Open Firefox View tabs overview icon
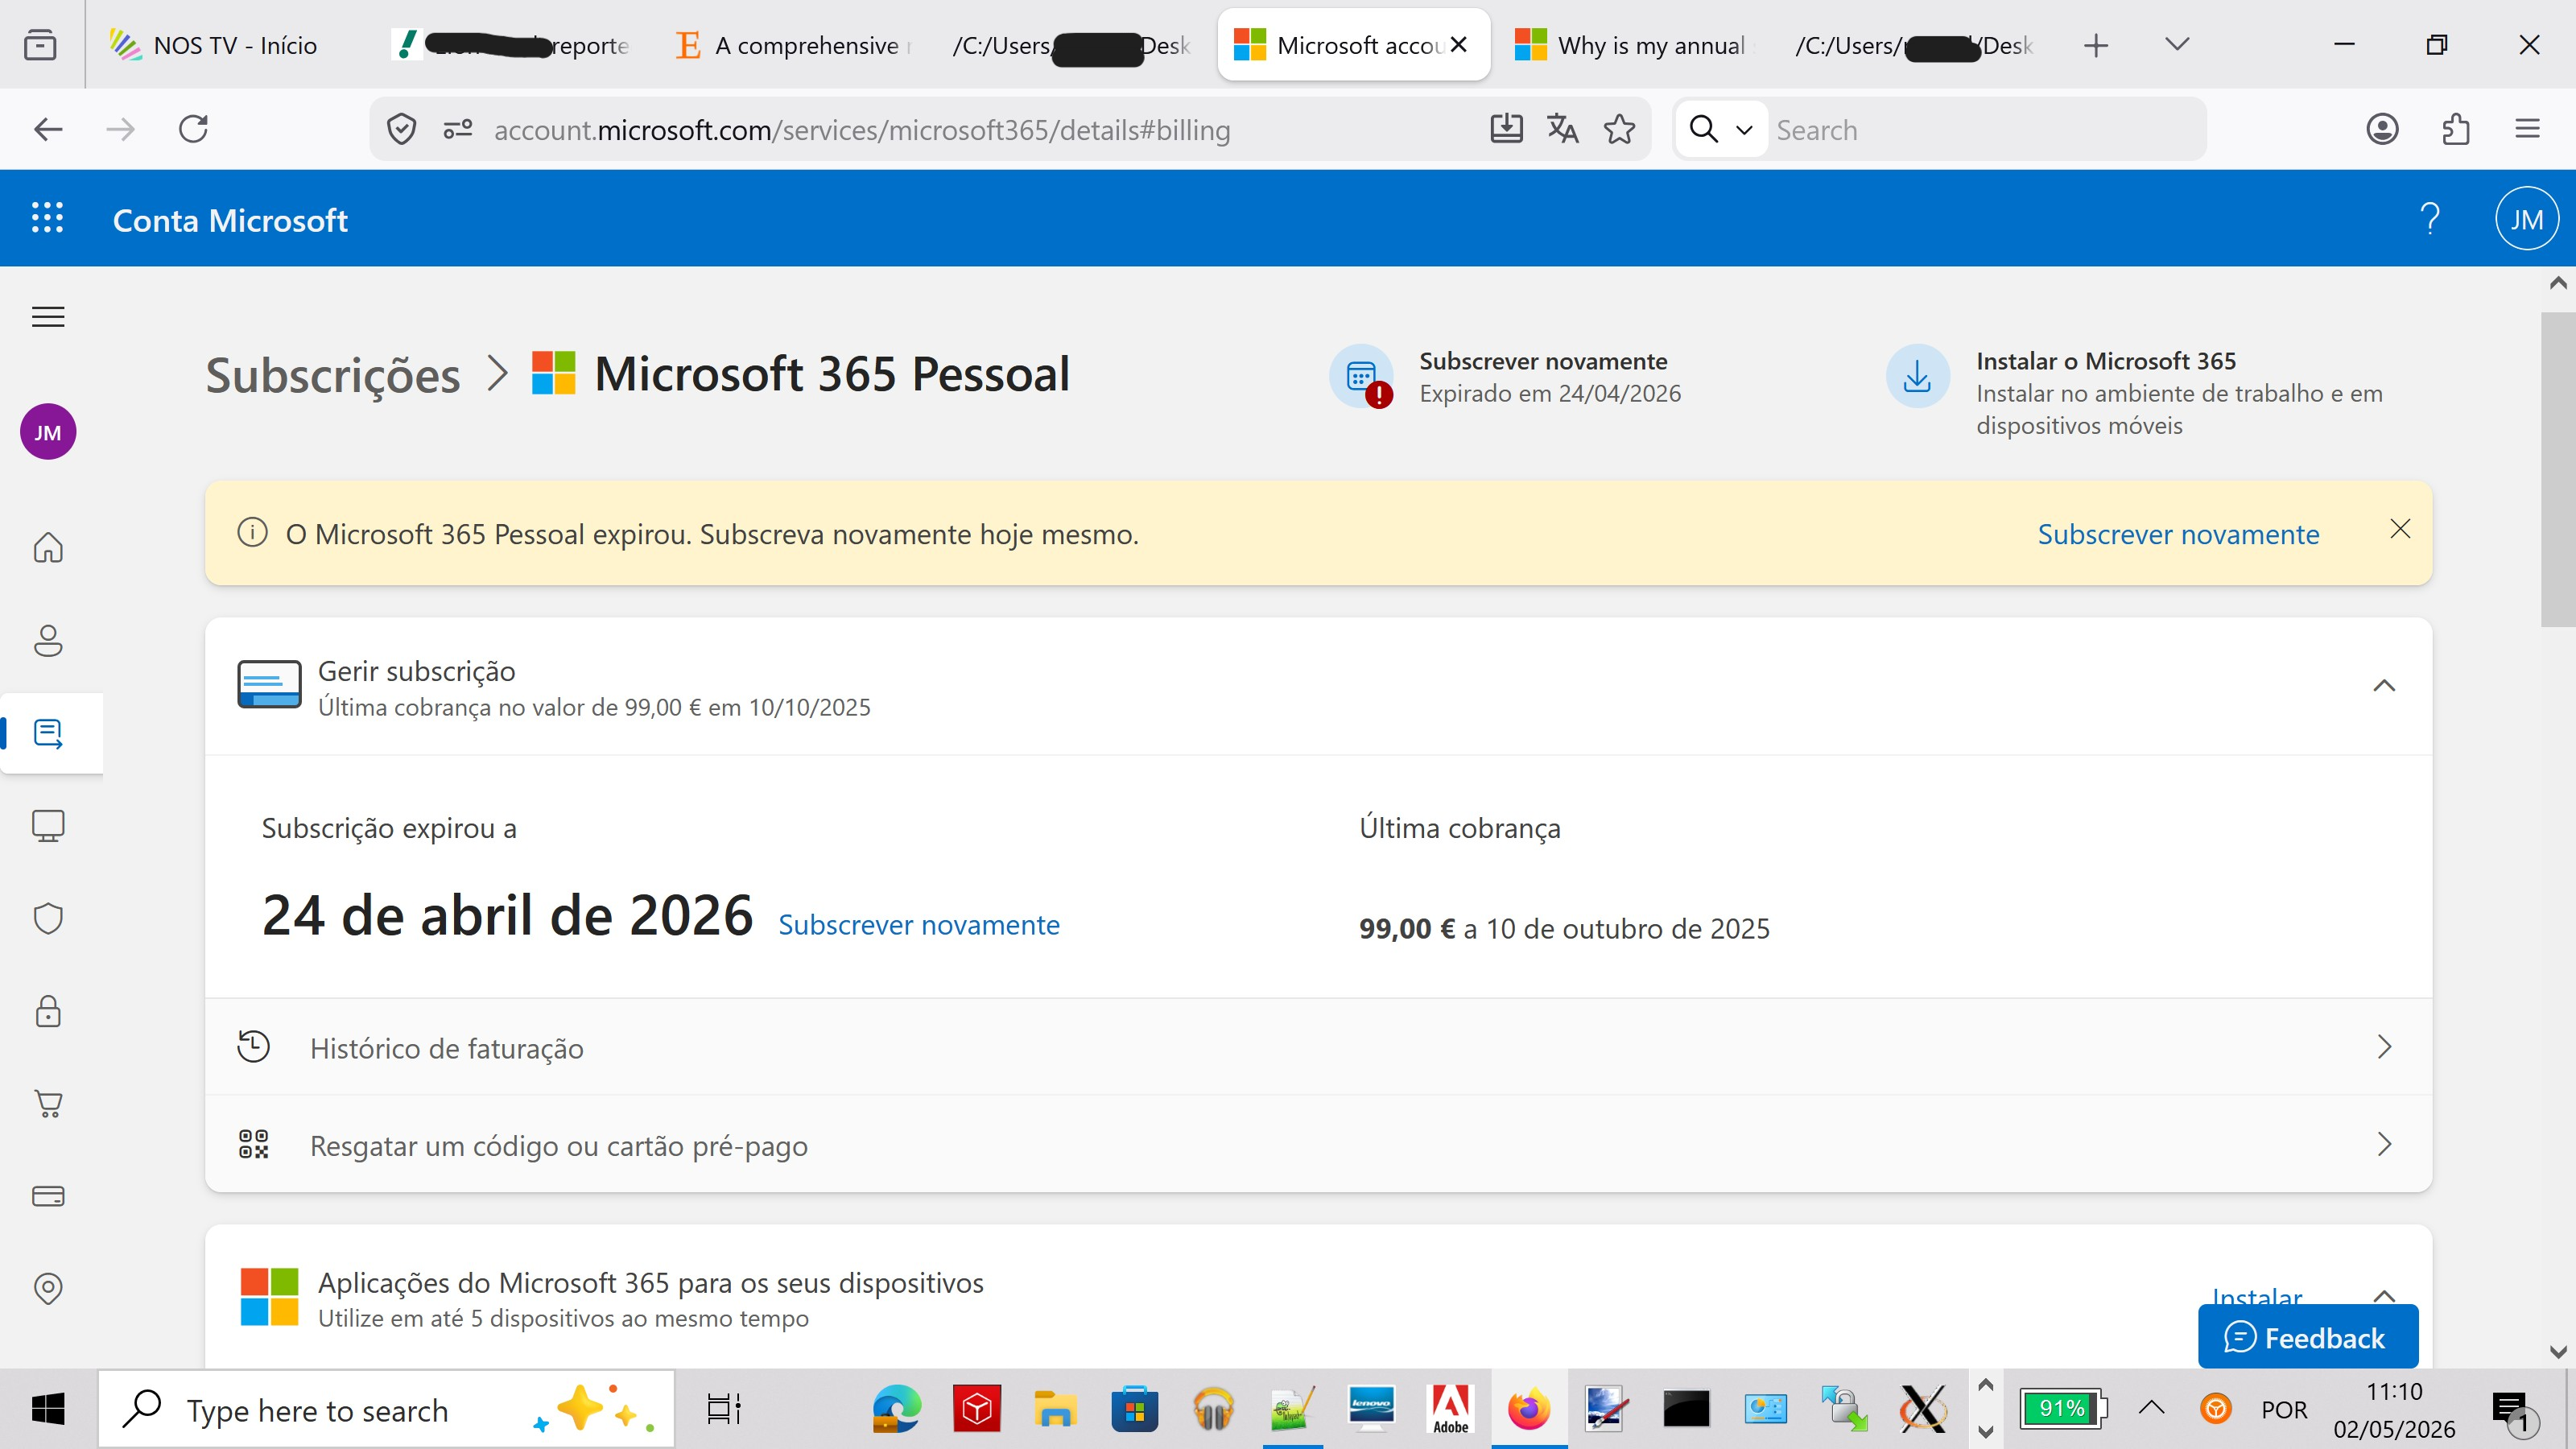 pyautogui.click(x=40, y=45)
